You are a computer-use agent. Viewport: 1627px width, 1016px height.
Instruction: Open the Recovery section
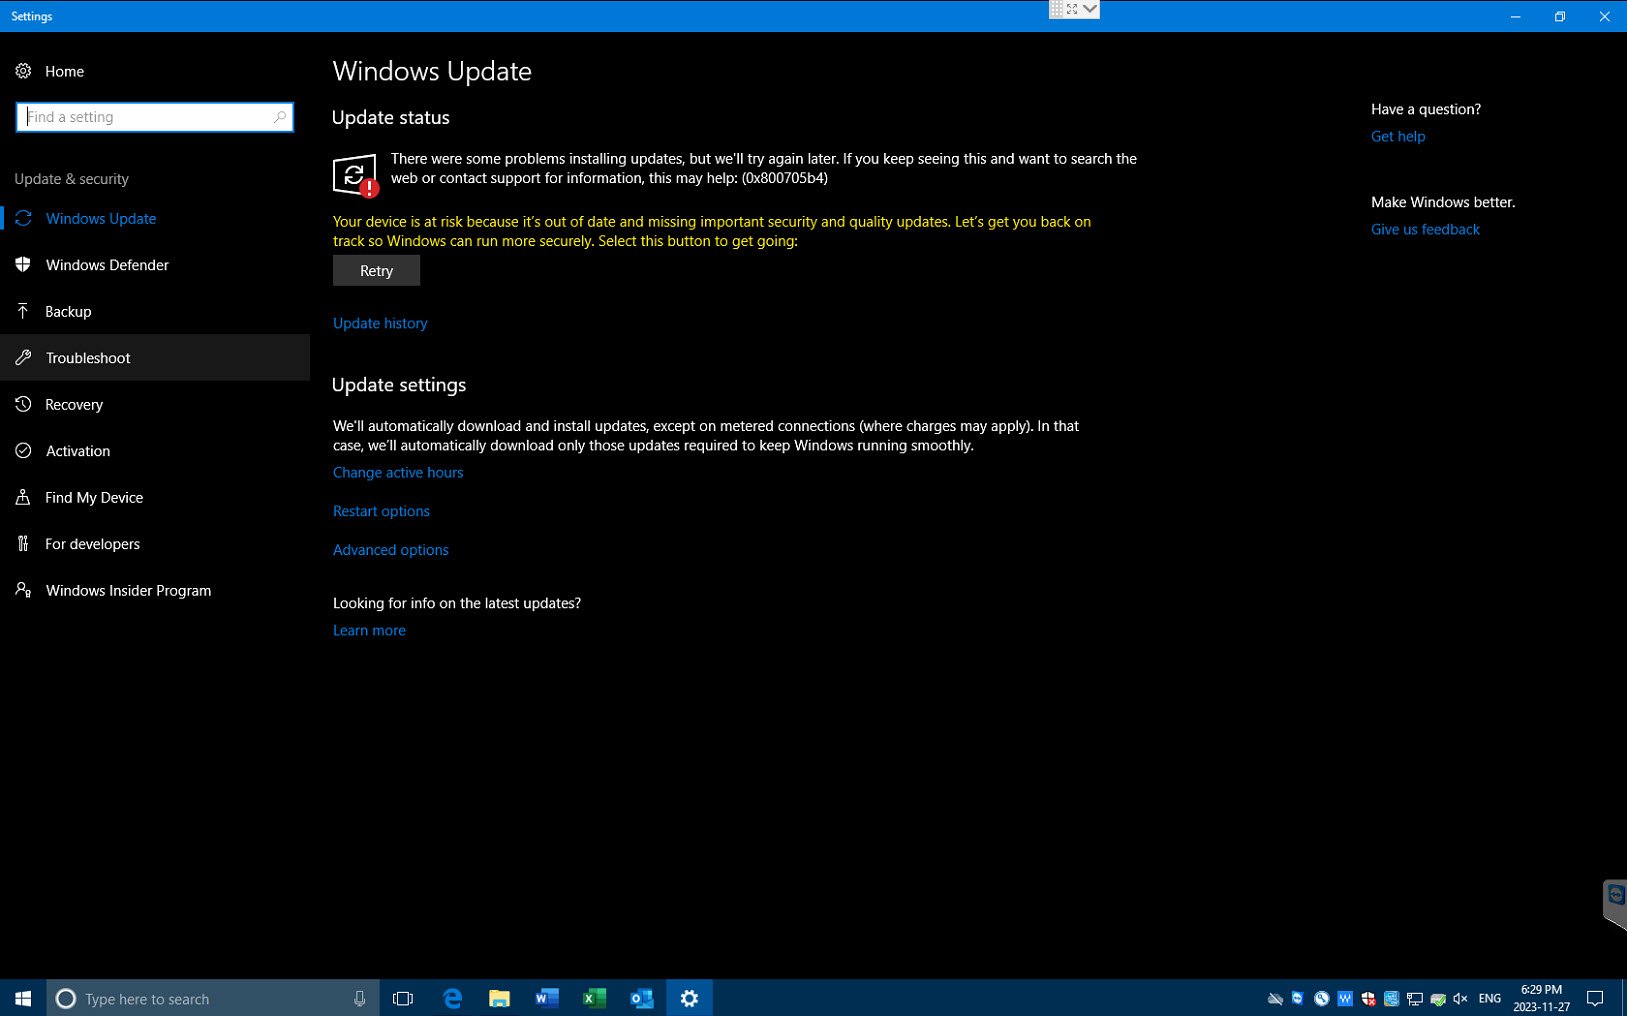tap(155, 404)
